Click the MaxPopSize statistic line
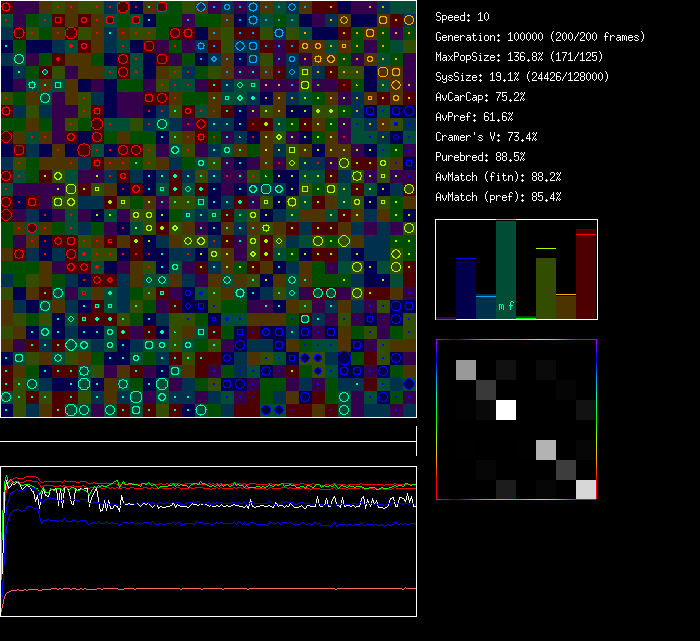The height and width of the screenshot is (641, 700). point(519,57)
